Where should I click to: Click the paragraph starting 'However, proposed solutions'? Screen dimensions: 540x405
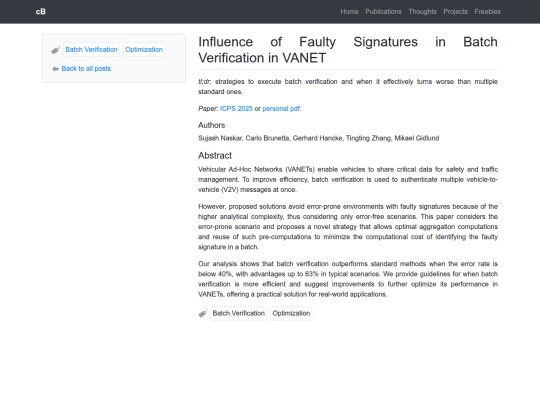coord(348,227)
